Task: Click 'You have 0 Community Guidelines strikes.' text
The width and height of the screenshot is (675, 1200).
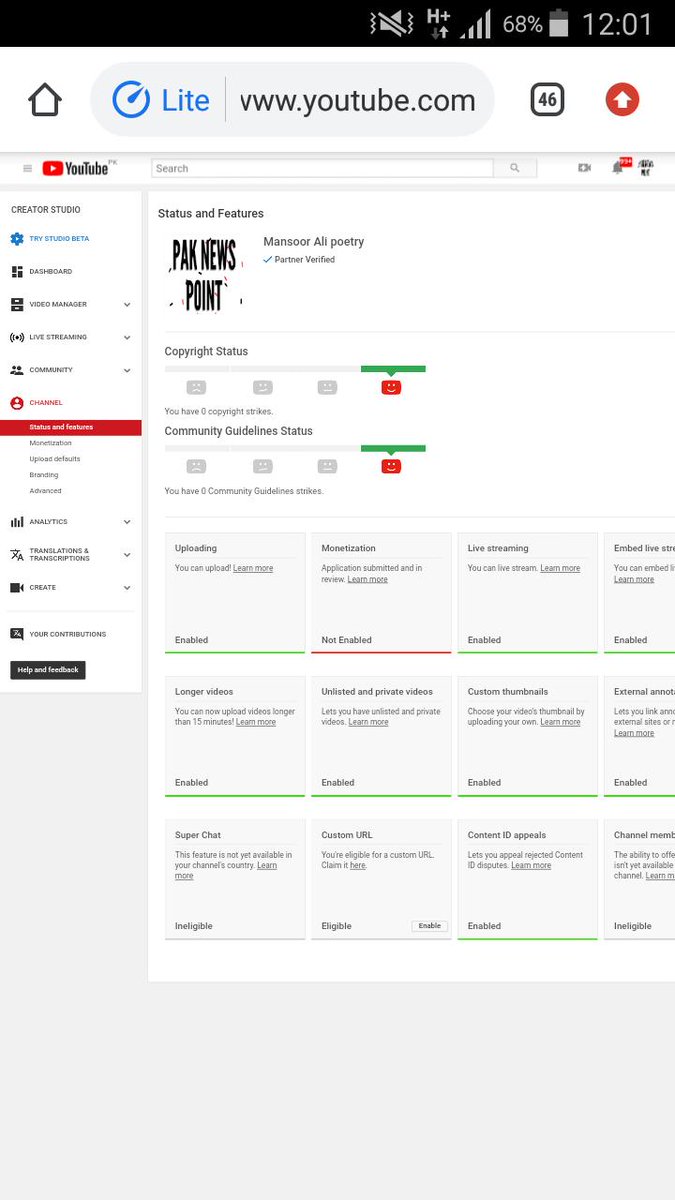Action: [x=244, y=491]
